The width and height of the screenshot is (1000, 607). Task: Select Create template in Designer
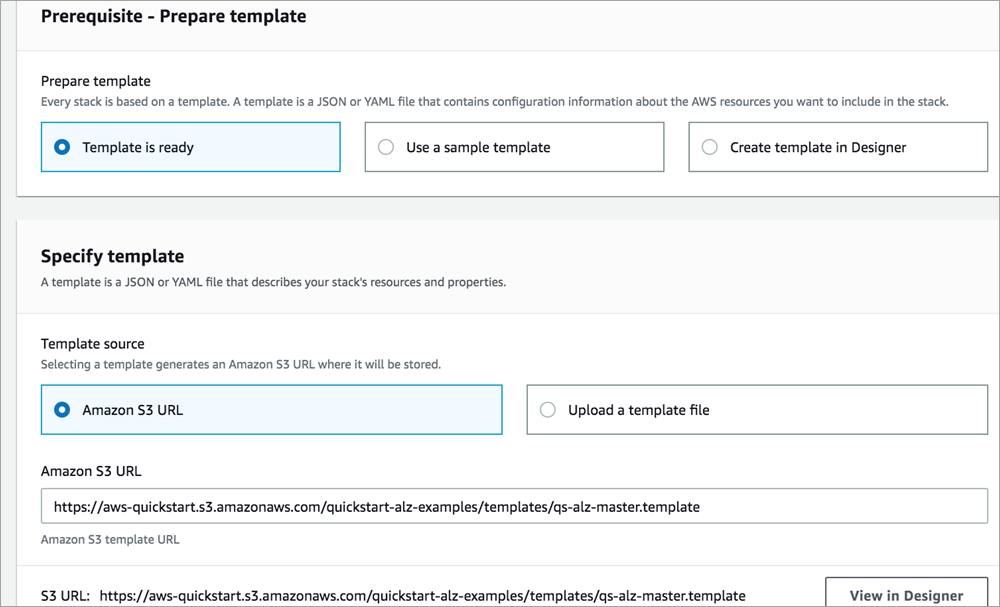click(838, 147)
